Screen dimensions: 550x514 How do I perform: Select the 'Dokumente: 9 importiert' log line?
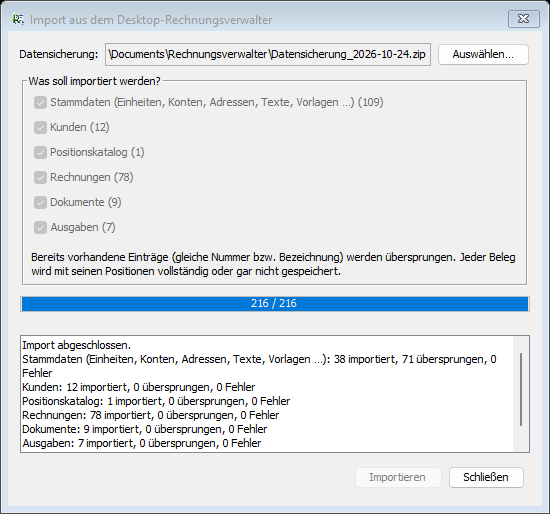coord(145,429)
